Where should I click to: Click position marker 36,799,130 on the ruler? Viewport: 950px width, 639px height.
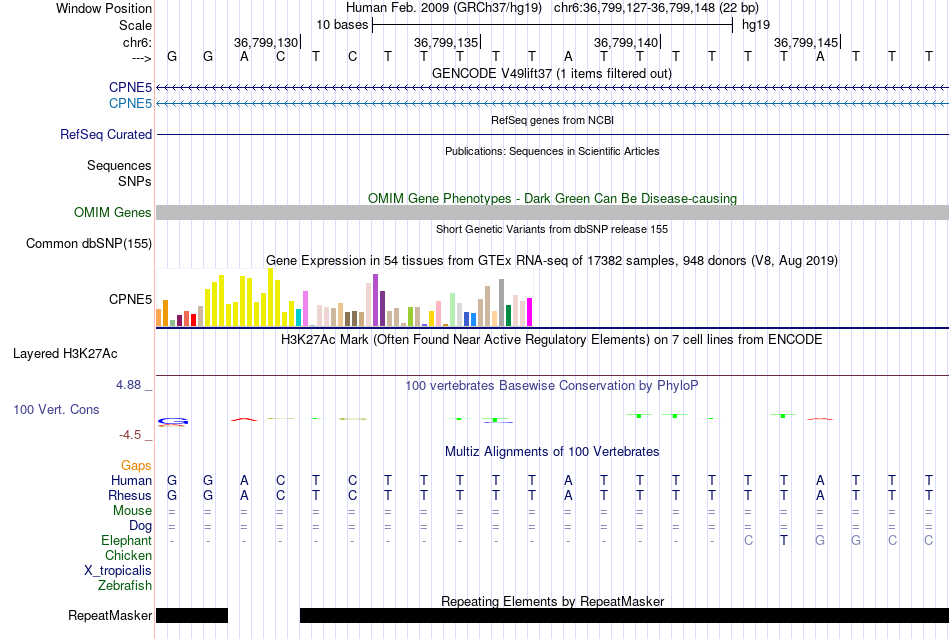[266, 42]
